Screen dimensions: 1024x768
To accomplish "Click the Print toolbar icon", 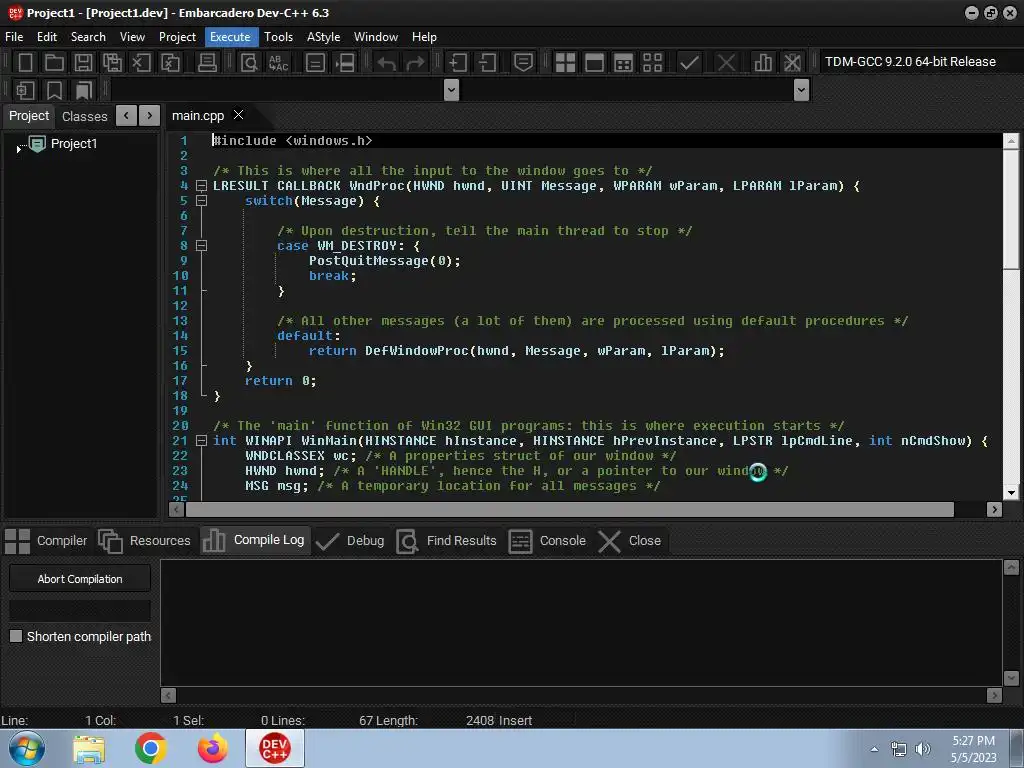I will coord(207,63).
